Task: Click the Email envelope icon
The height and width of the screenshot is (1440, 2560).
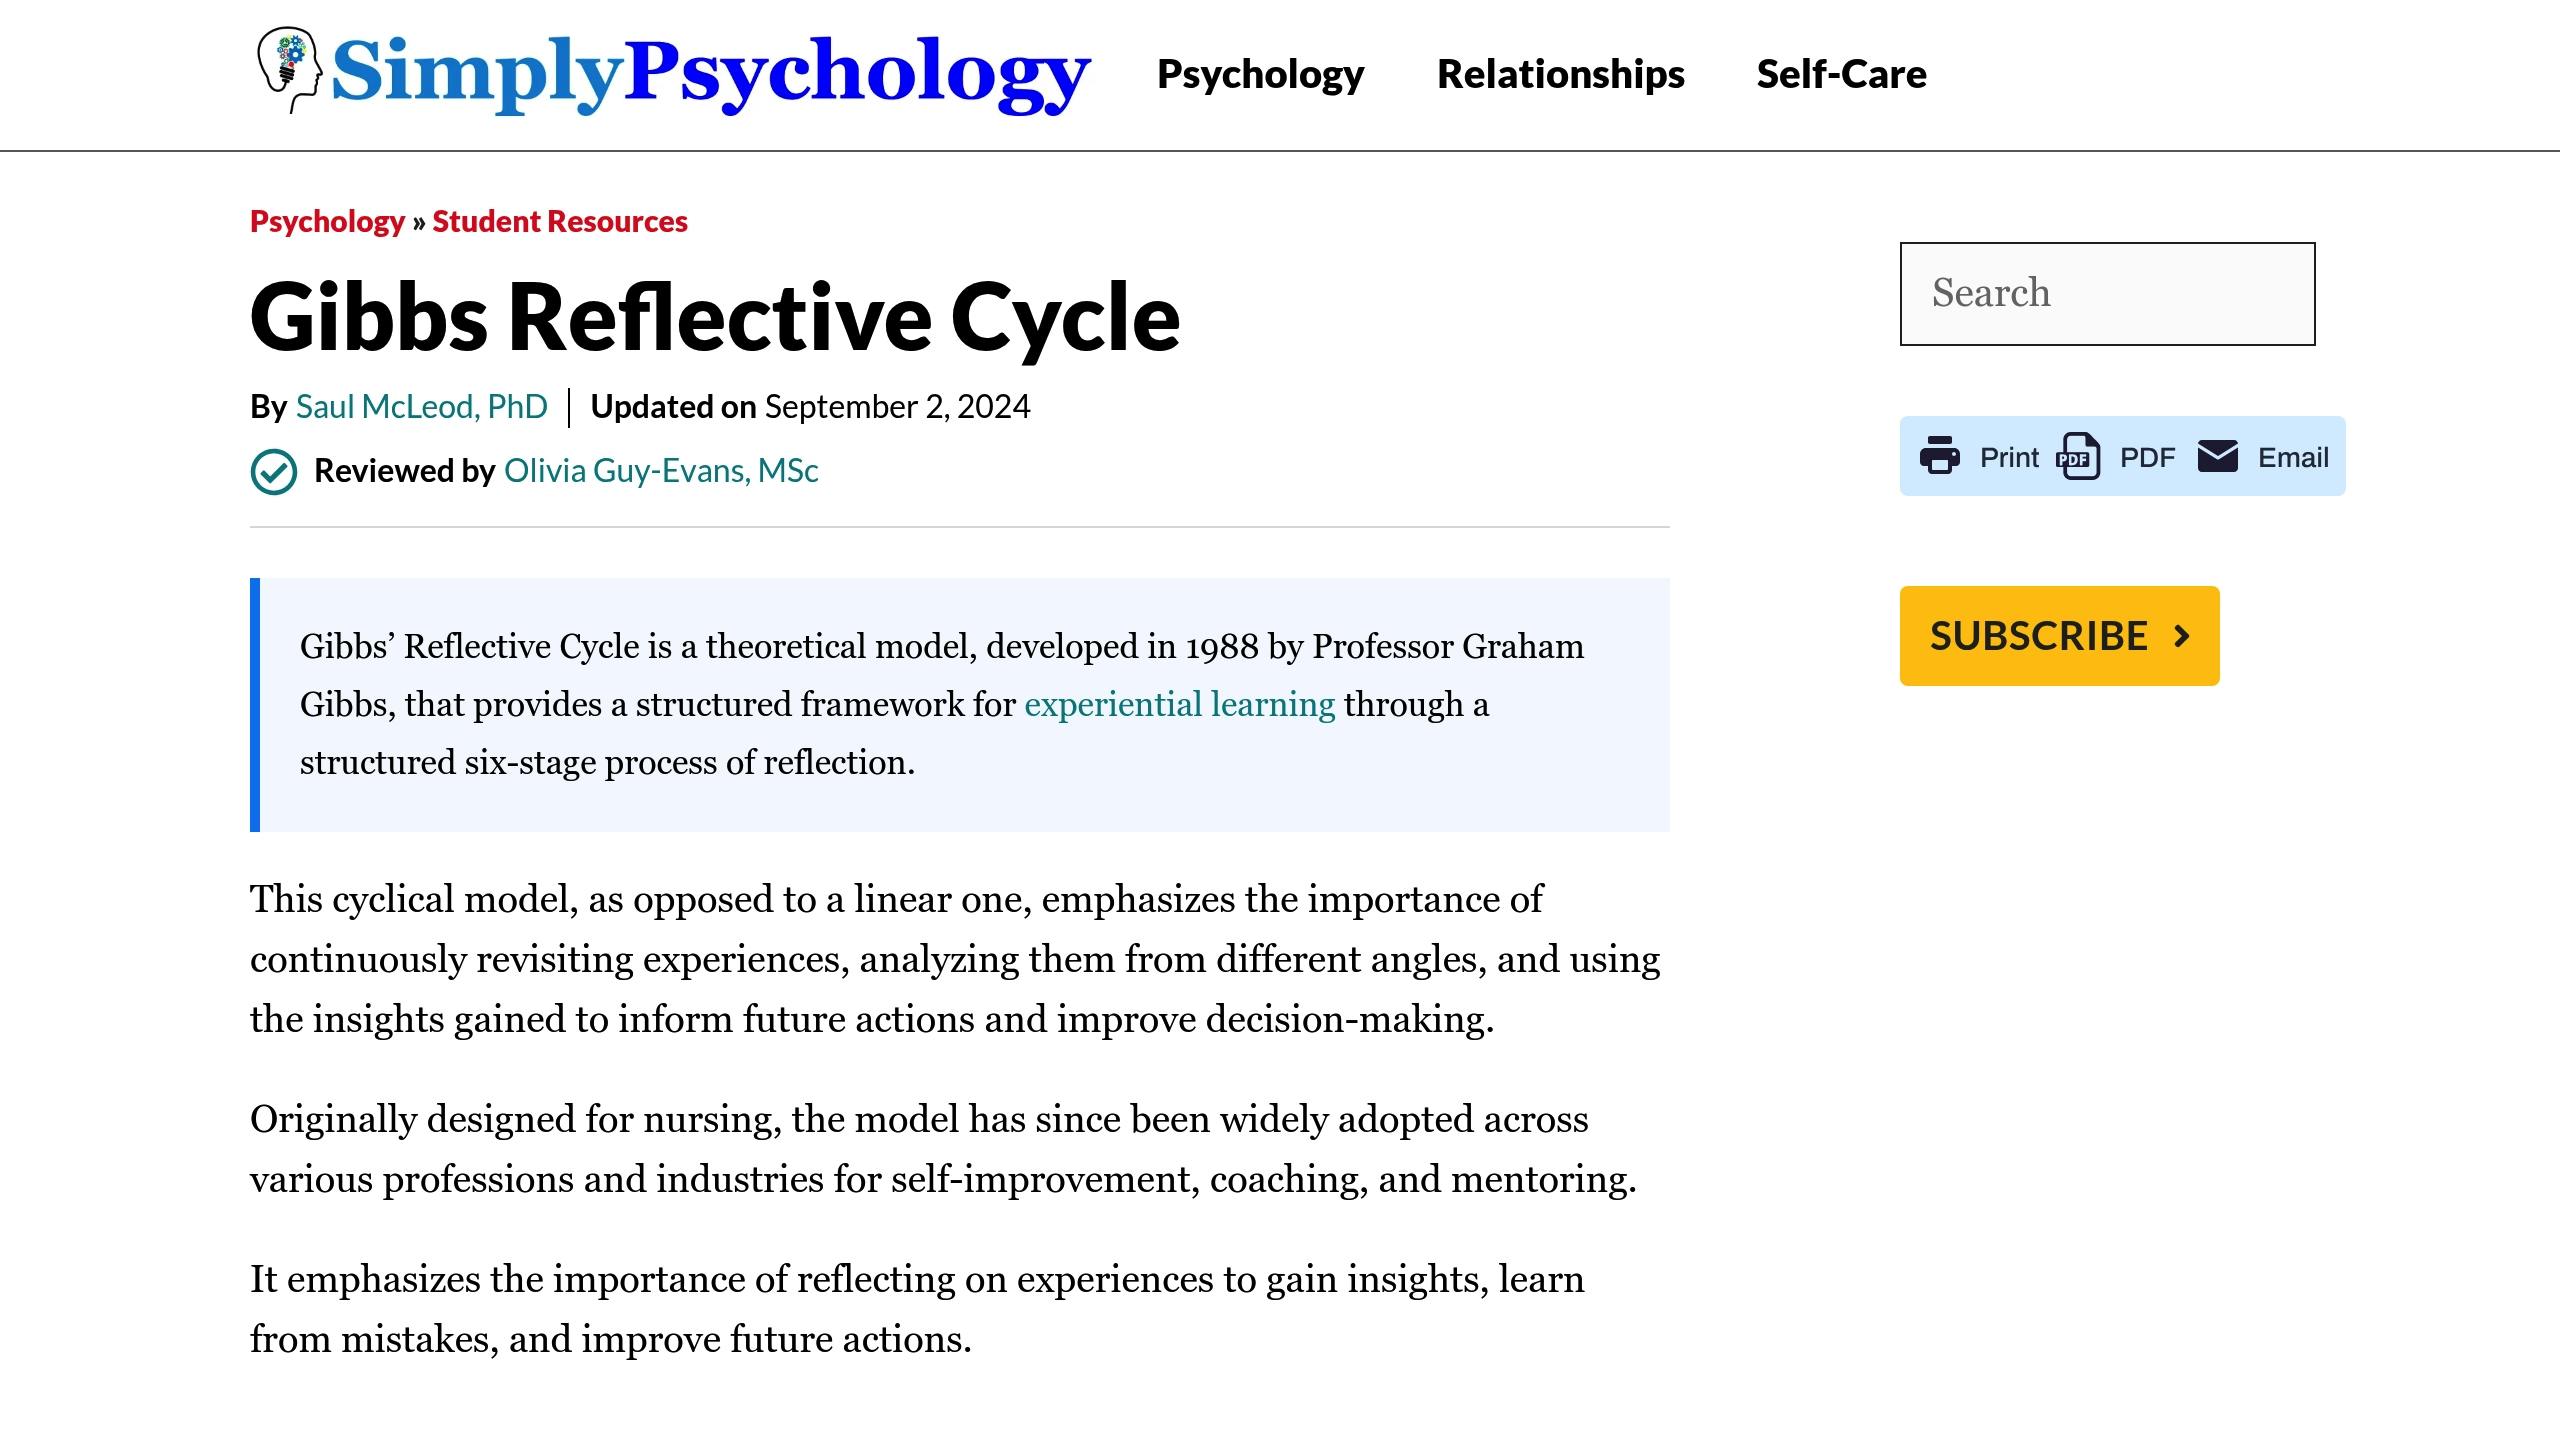Action: click(2219, 456)
